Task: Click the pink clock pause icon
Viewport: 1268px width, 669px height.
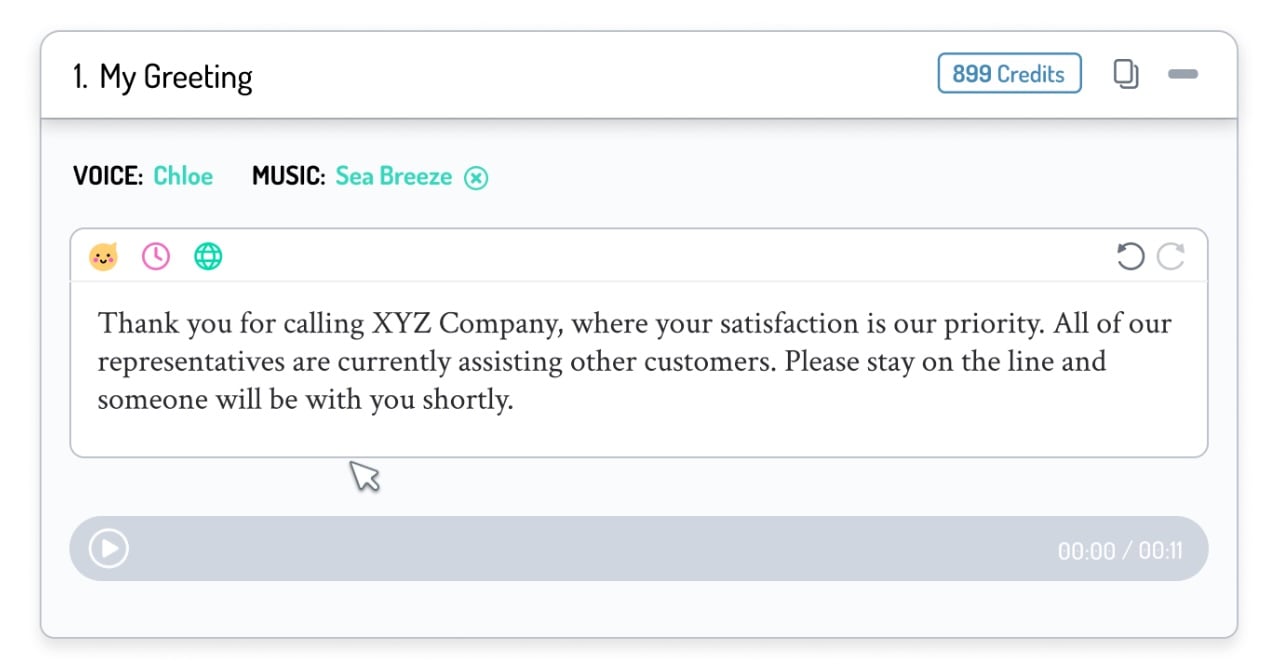Action: click(x=156, y=257)
